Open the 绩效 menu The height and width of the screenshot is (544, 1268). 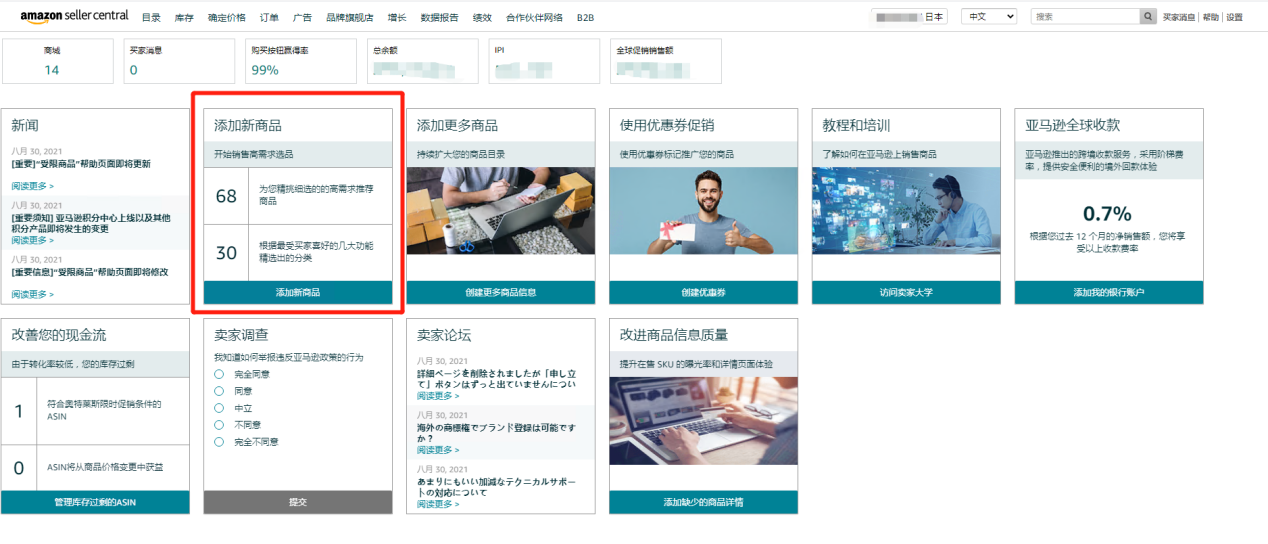482,18
